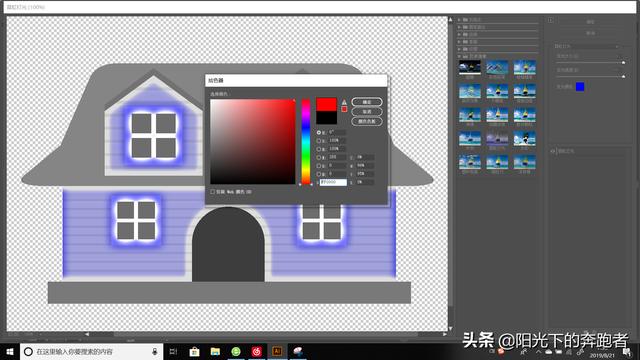Open Microsoft Store from taskbar
The image size is (640, 360).
pos(194,351)
